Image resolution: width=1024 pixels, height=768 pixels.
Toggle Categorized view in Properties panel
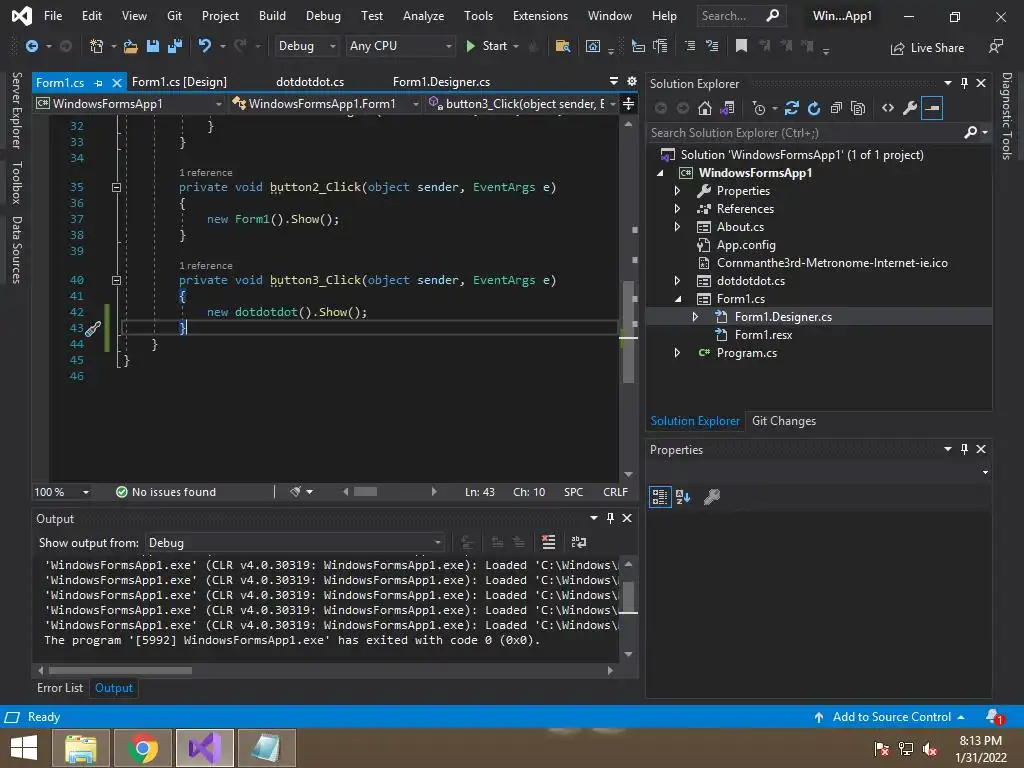[660, 496]
